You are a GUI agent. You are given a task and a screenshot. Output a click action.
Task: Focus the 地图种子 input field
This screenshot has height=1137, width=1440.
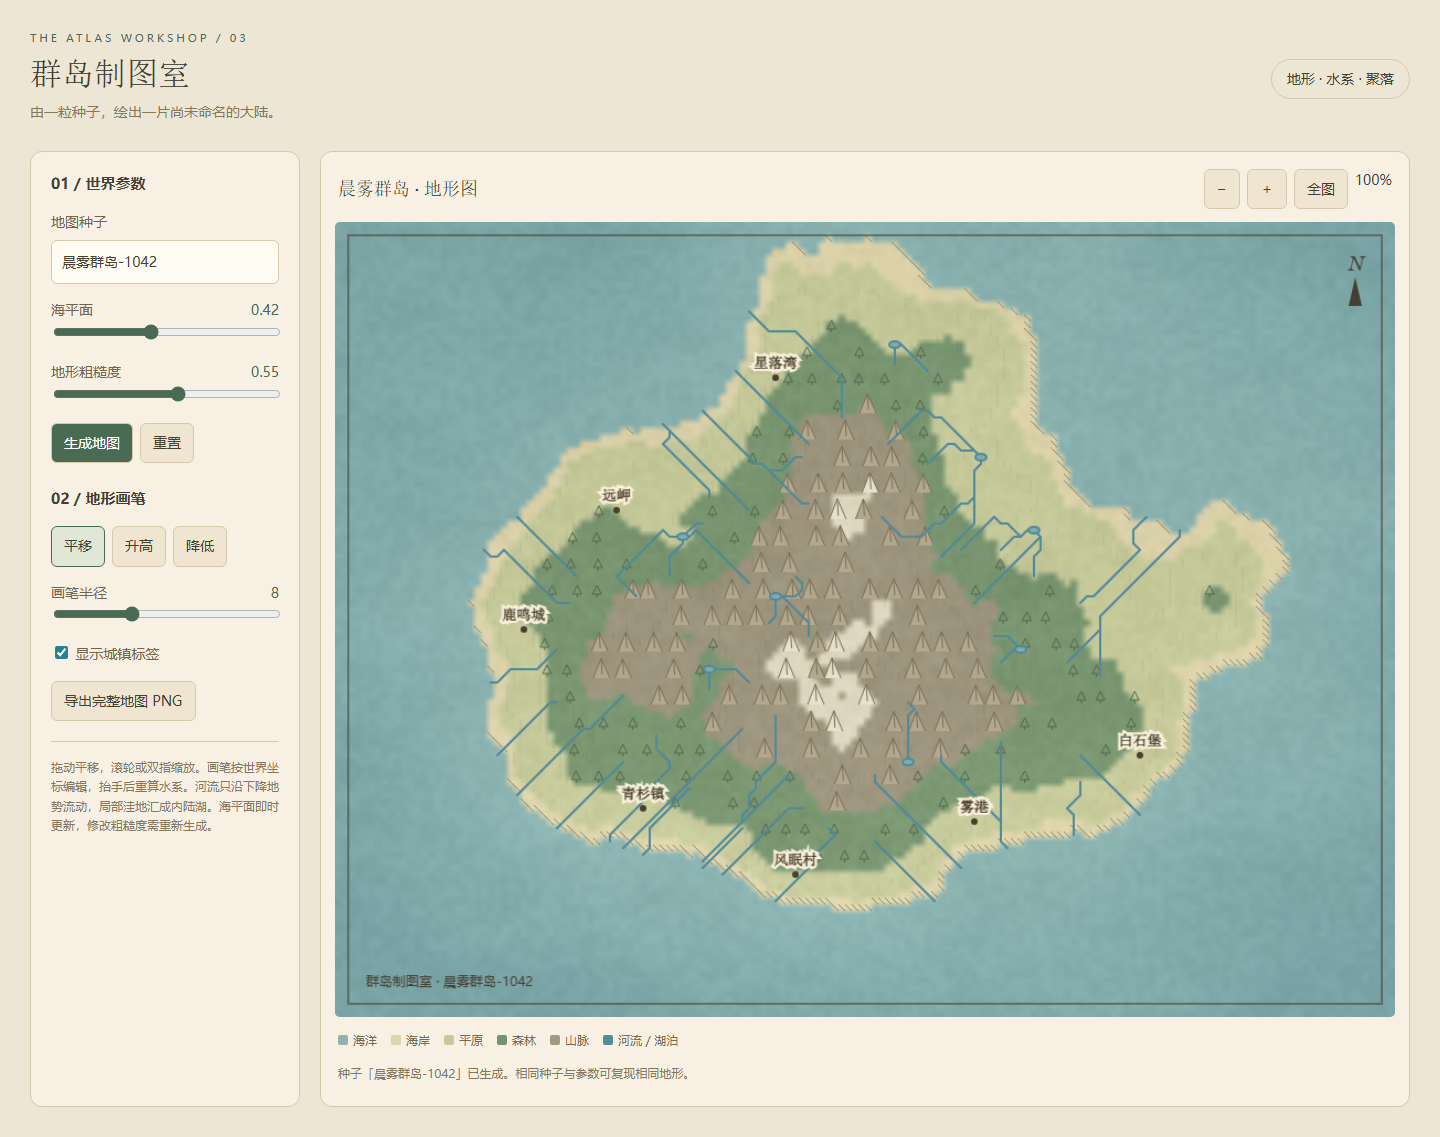coord(165,262)
